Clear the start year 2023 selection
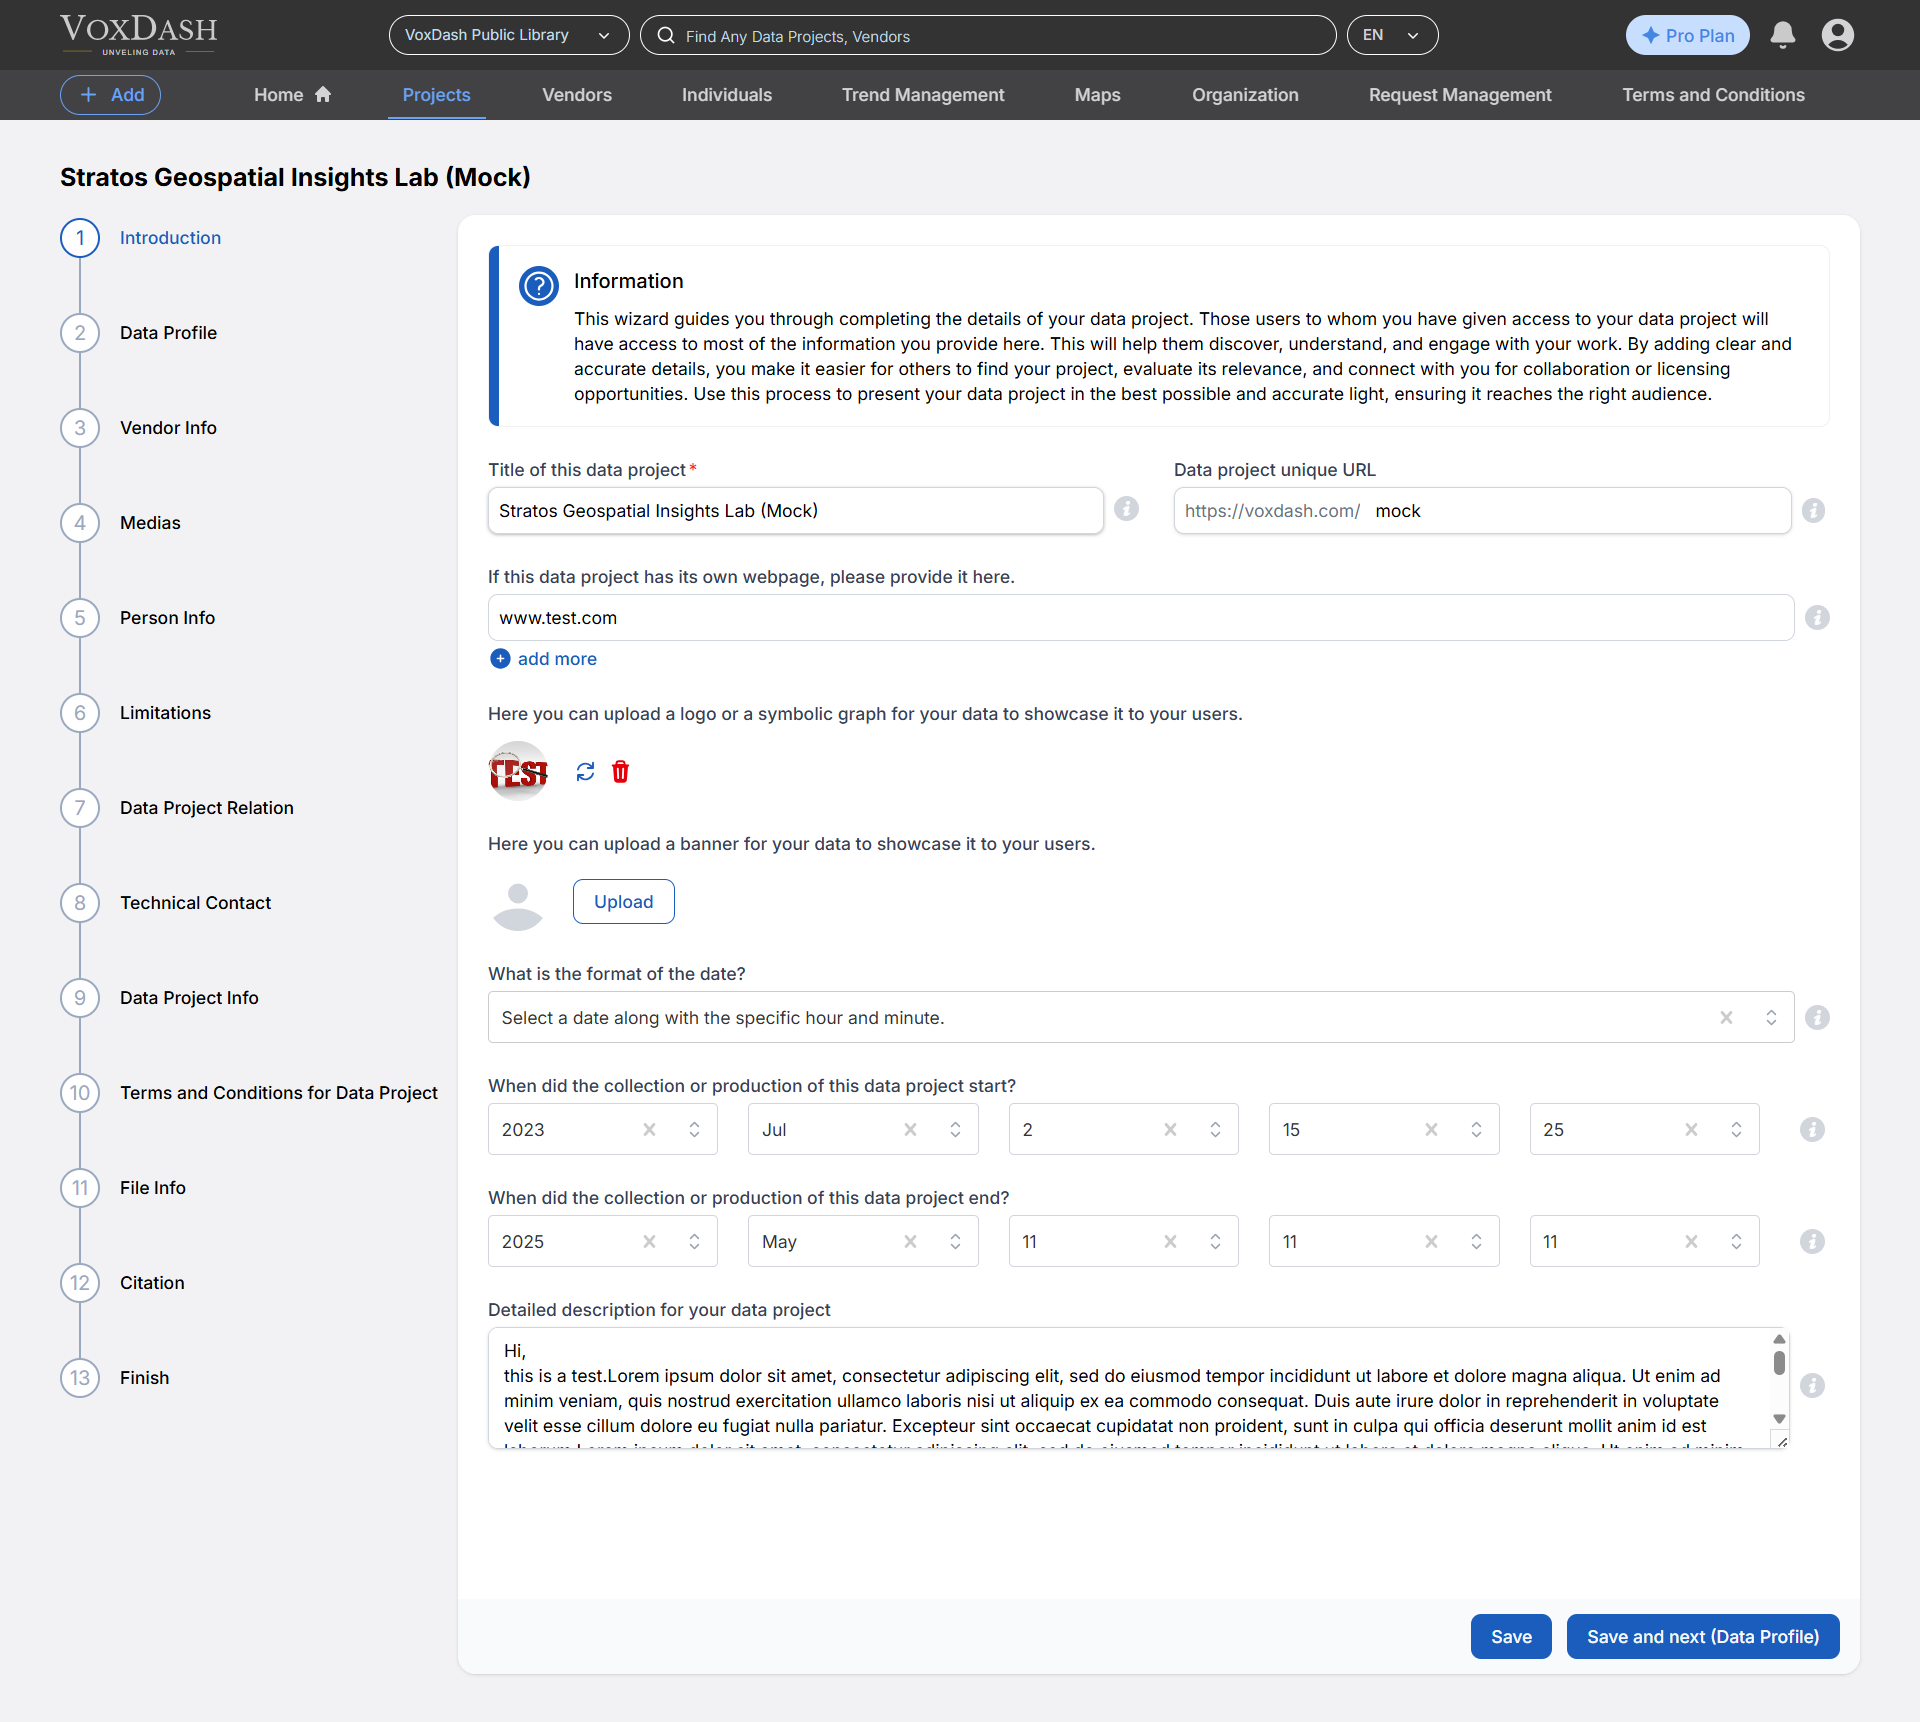This screenshot has height=1722, width=1920. pyautogui.click(x=649, y=1129)
